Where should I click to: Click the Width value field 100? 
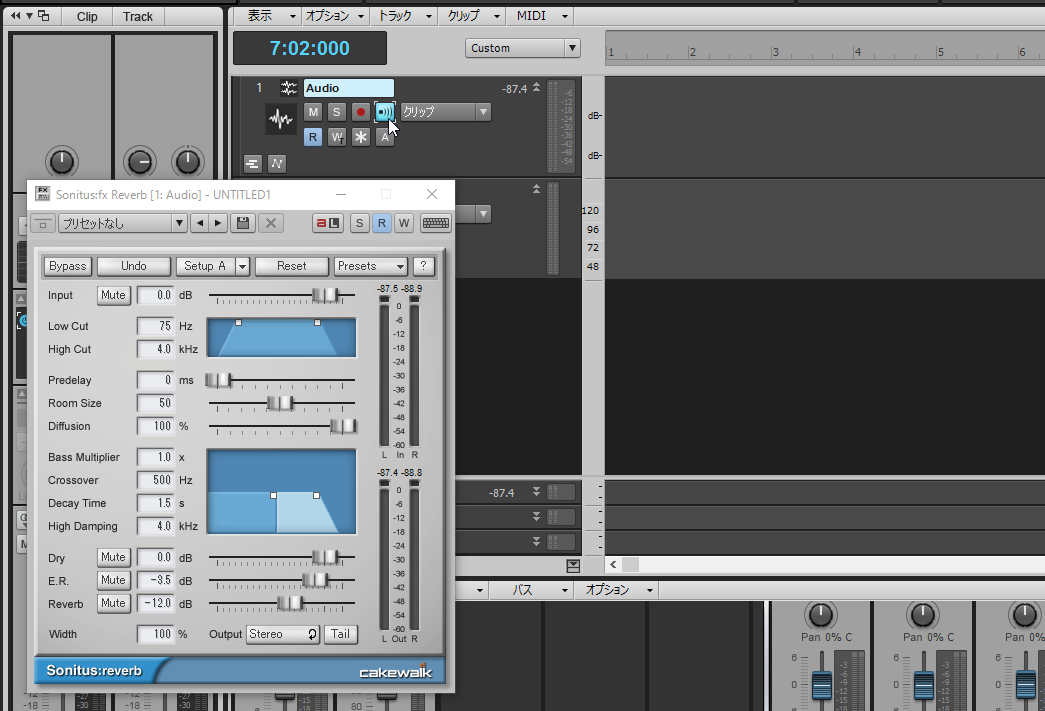(155, 634)
